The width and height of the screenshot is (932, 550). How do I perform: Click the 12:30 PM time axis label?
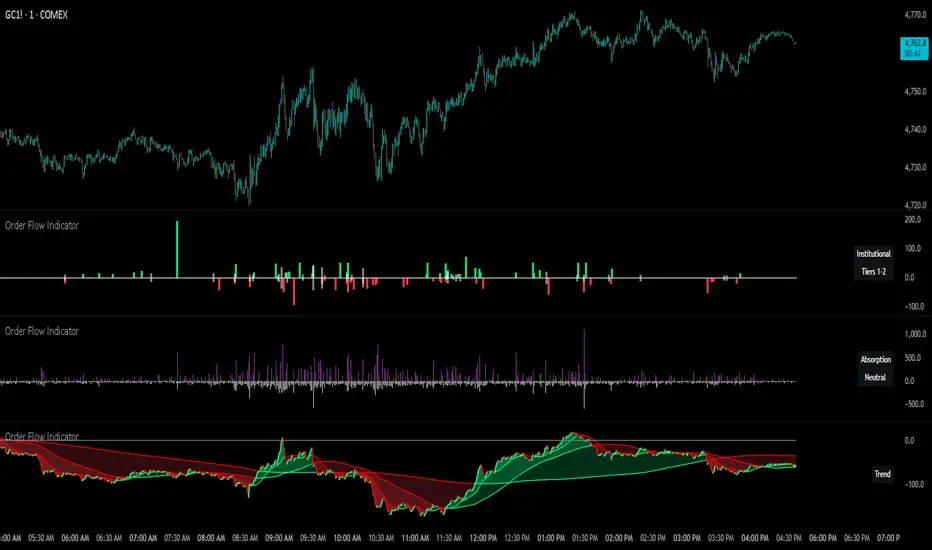tap(517, 538)
